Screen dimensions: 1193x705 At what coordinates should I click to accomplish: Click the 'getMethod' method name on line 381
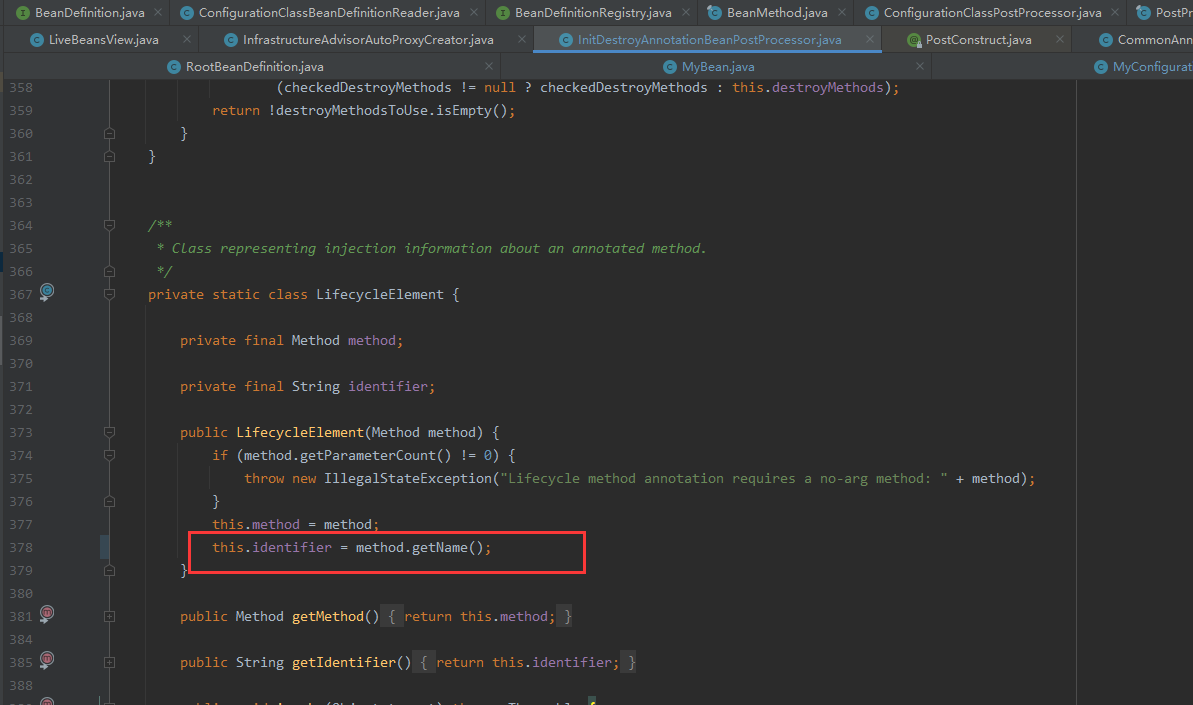[x=328, y=617]
